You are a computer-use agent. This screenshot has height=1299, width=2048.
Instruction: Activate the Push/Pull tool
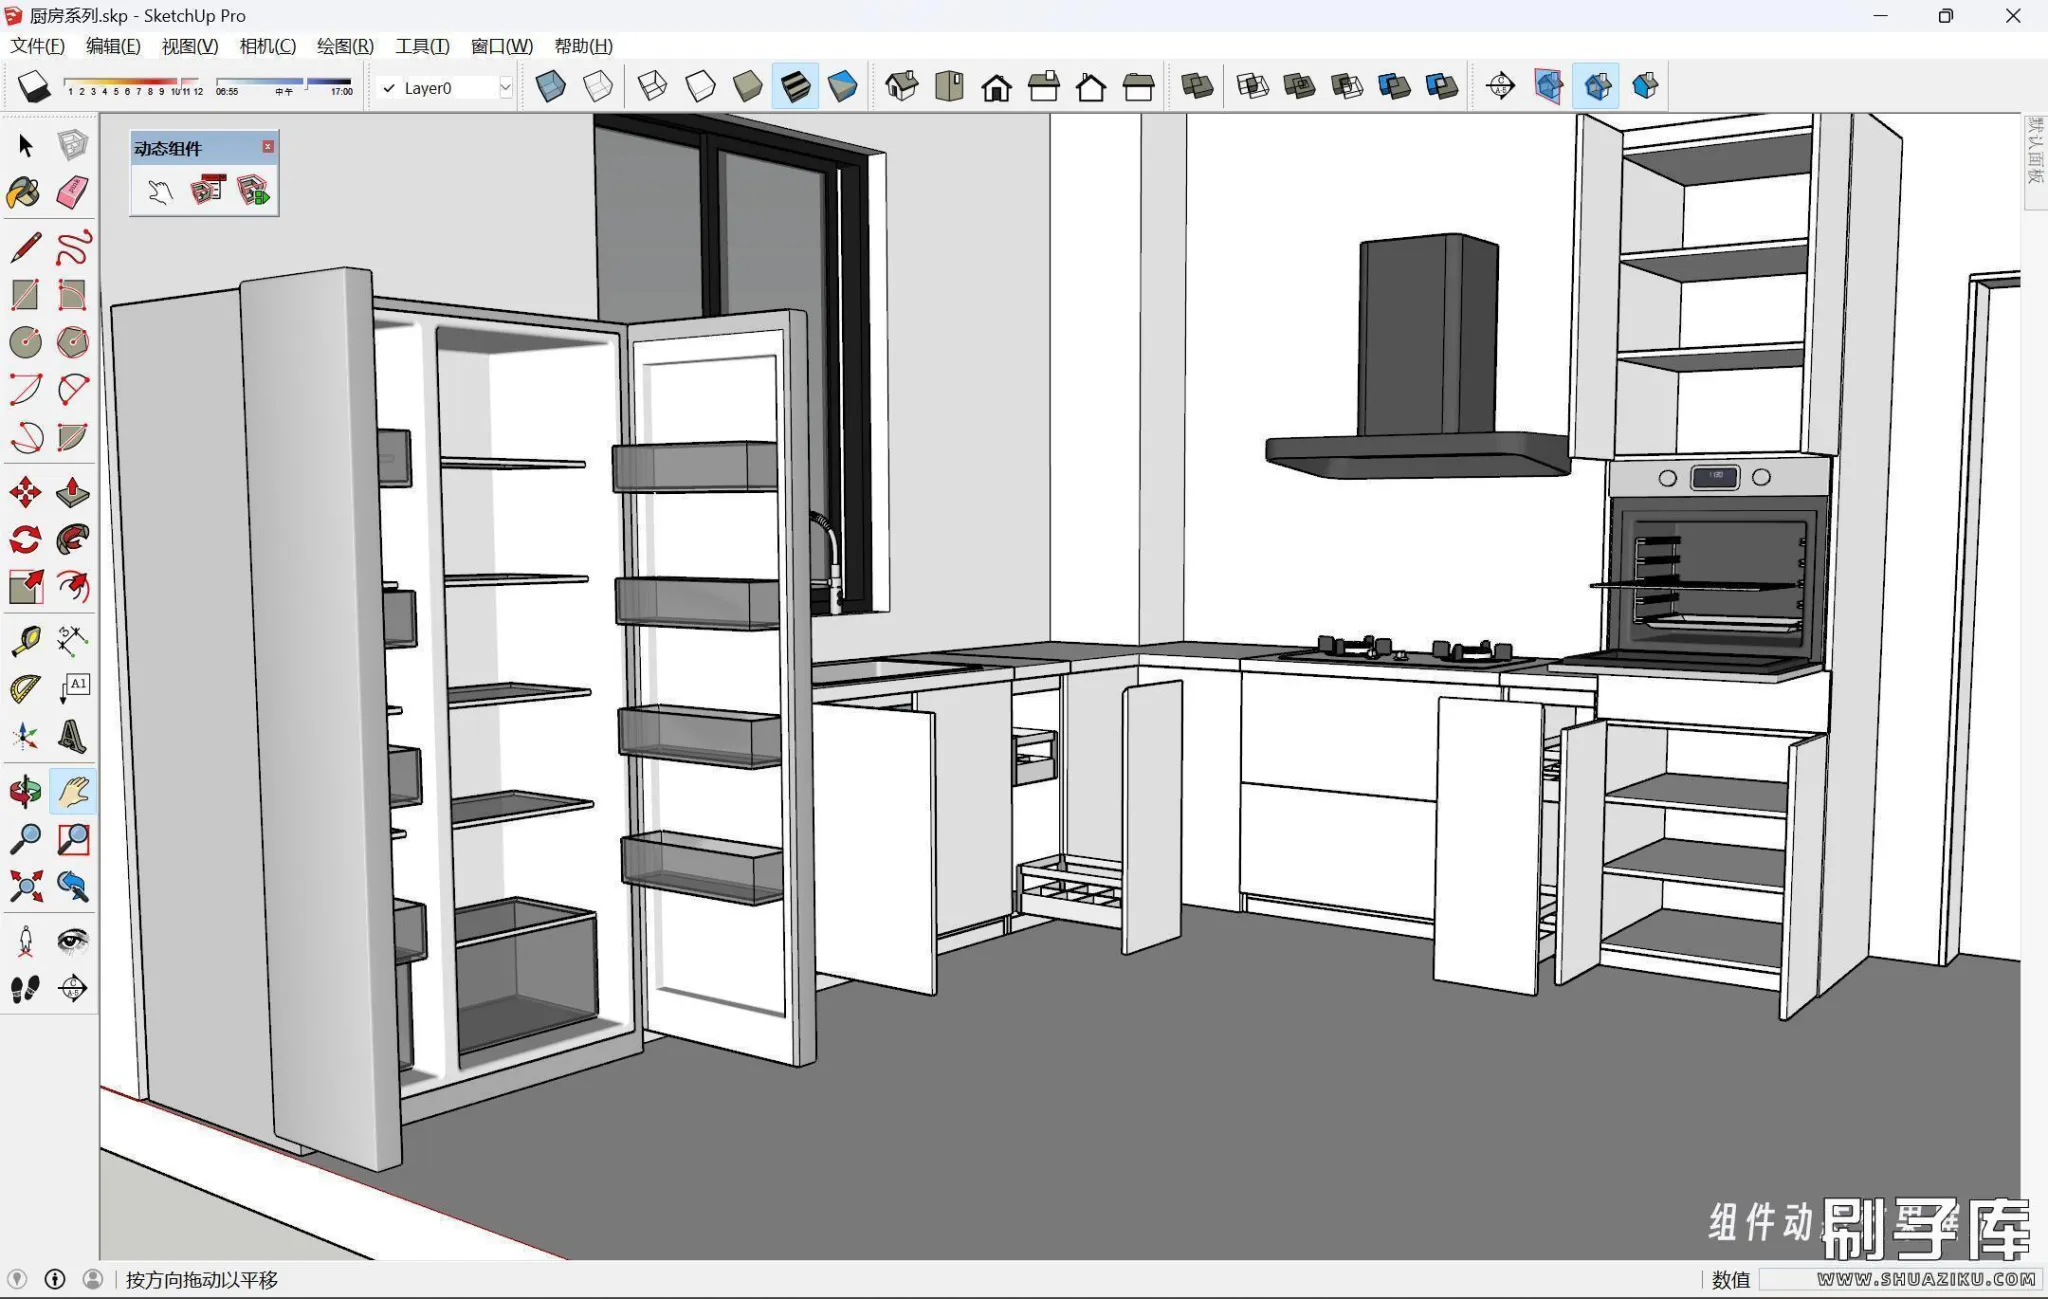click(72, 492)
